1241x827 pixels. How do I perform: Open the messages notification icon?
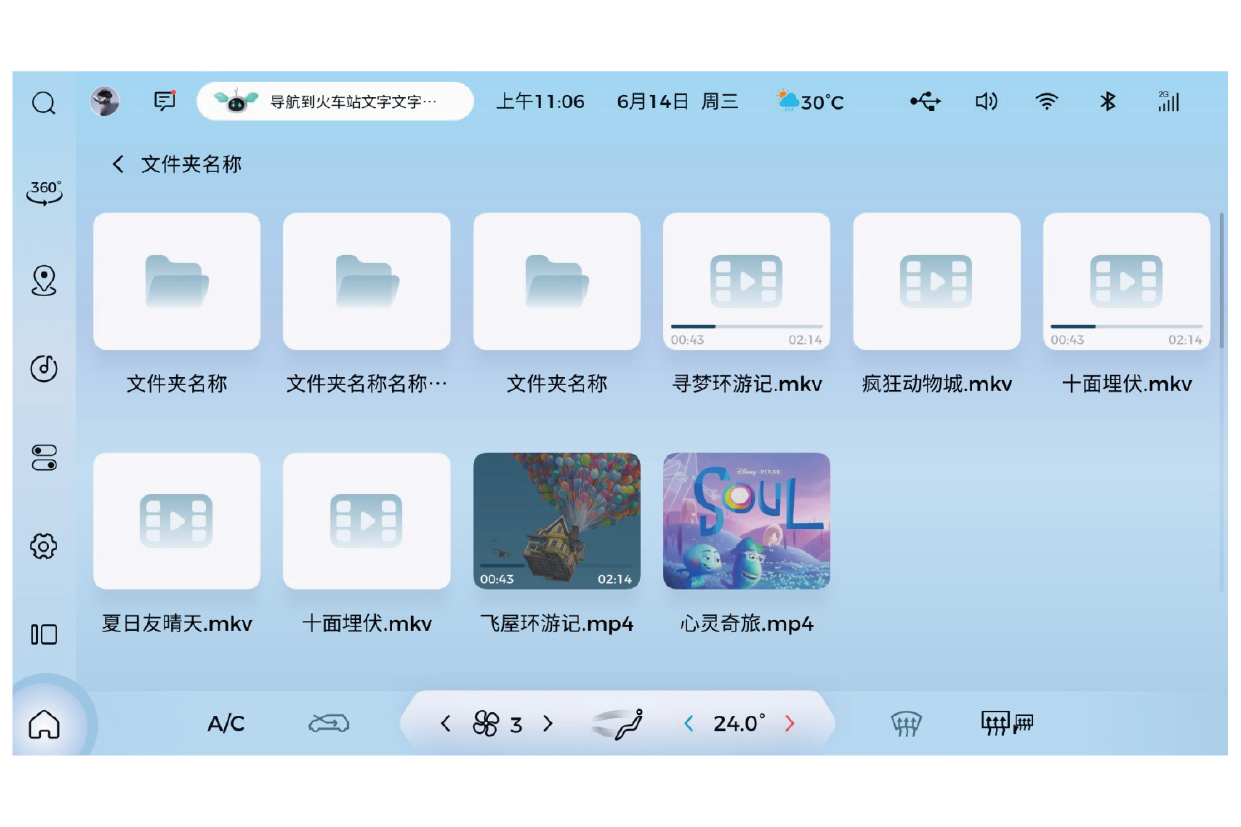tap(165, 101)
